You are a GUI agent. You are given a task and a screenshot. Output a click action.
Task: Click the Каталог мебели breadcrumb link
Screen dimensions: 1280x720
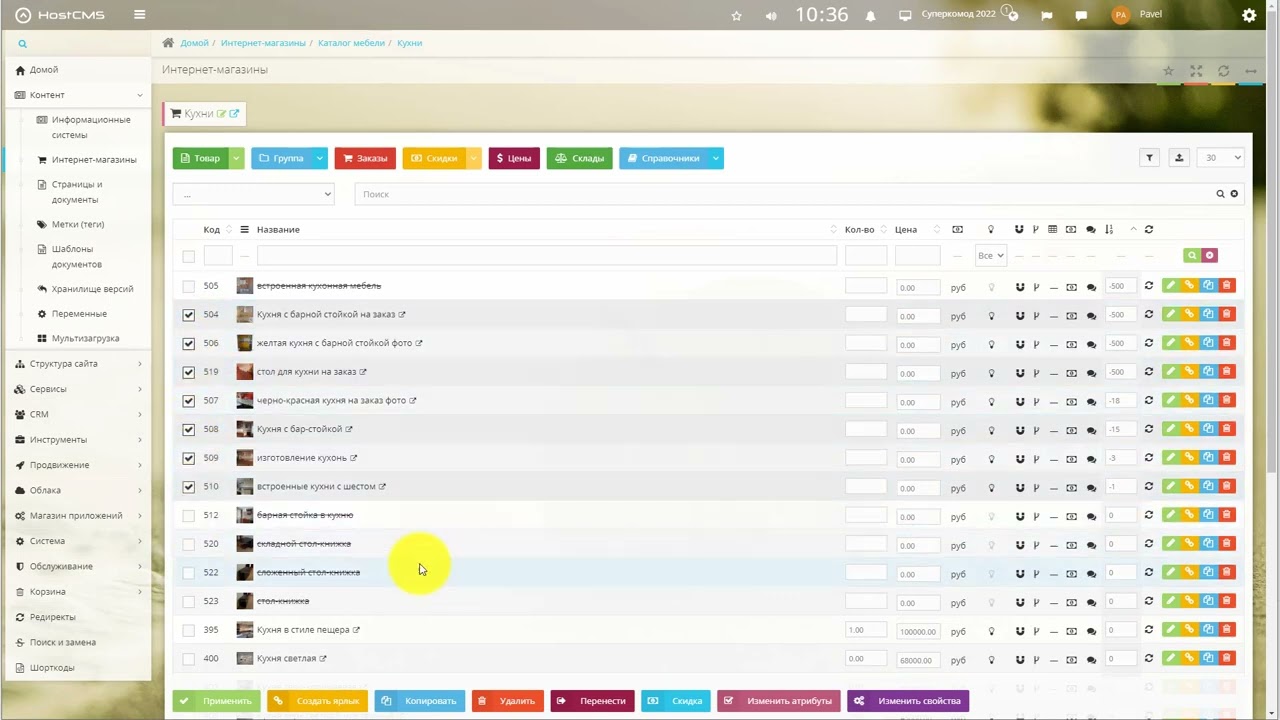[x=351, y=43]
